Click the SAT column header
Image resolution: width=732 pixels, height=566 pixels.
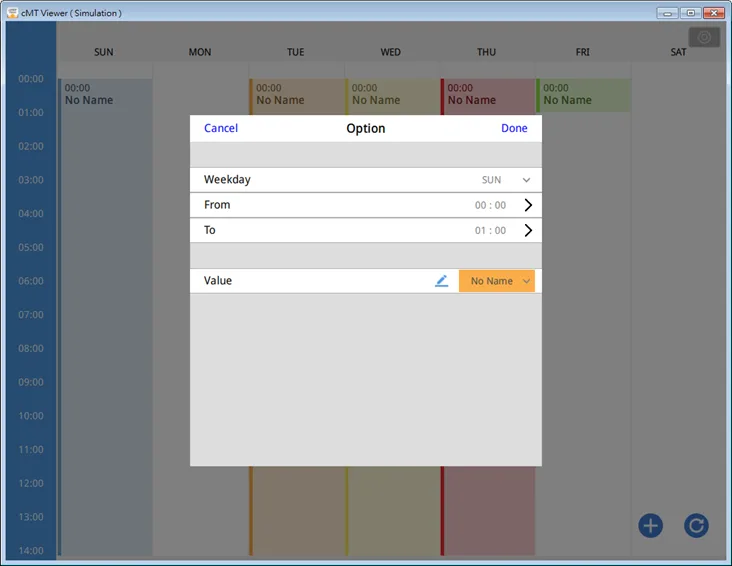pyautogui.click(x=678, y=52)
